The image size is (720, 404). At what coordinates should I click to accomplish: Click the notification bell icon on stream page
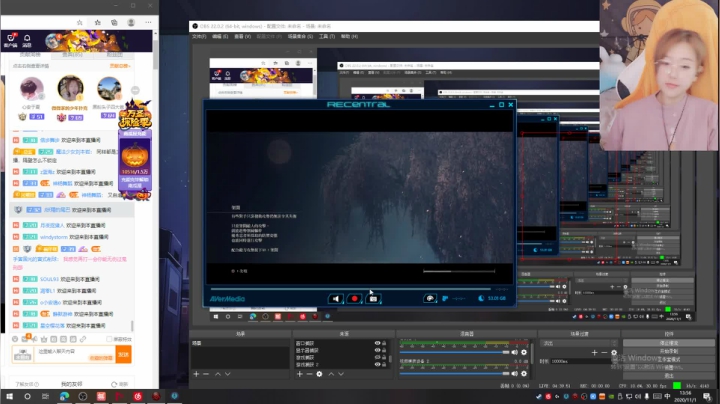(x=27, y=38)
